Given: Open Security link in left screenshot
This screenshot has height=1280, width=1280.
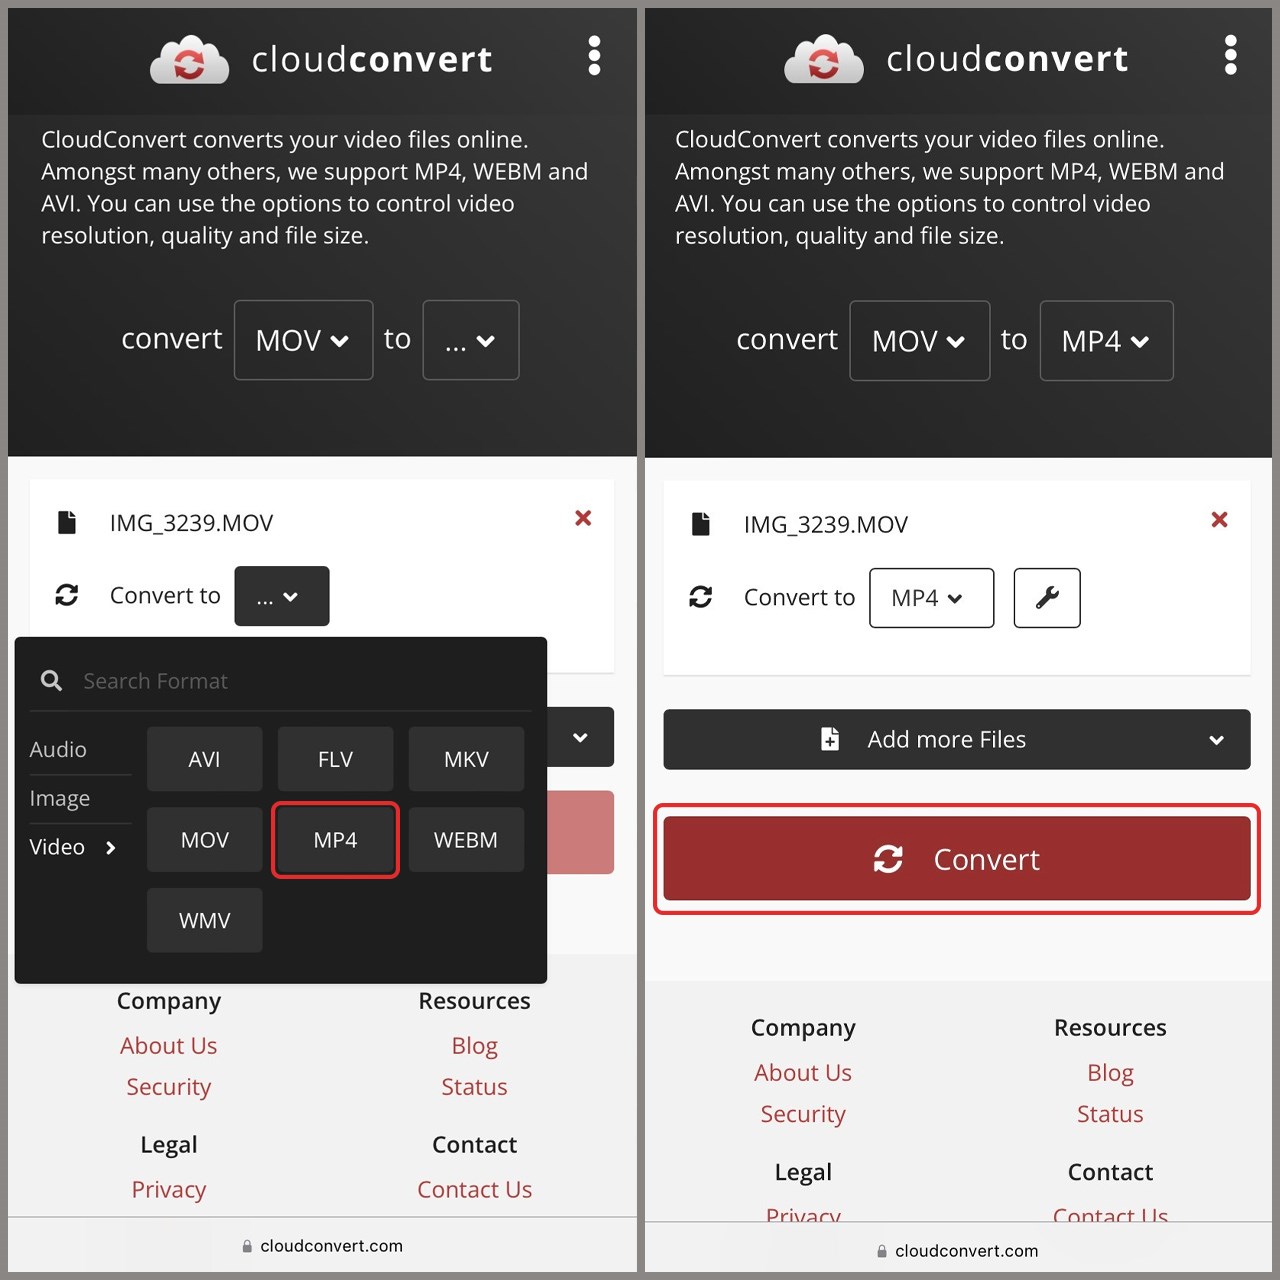Looking at the screenshot, I should pyautogui.click(x=168, y=1087).
